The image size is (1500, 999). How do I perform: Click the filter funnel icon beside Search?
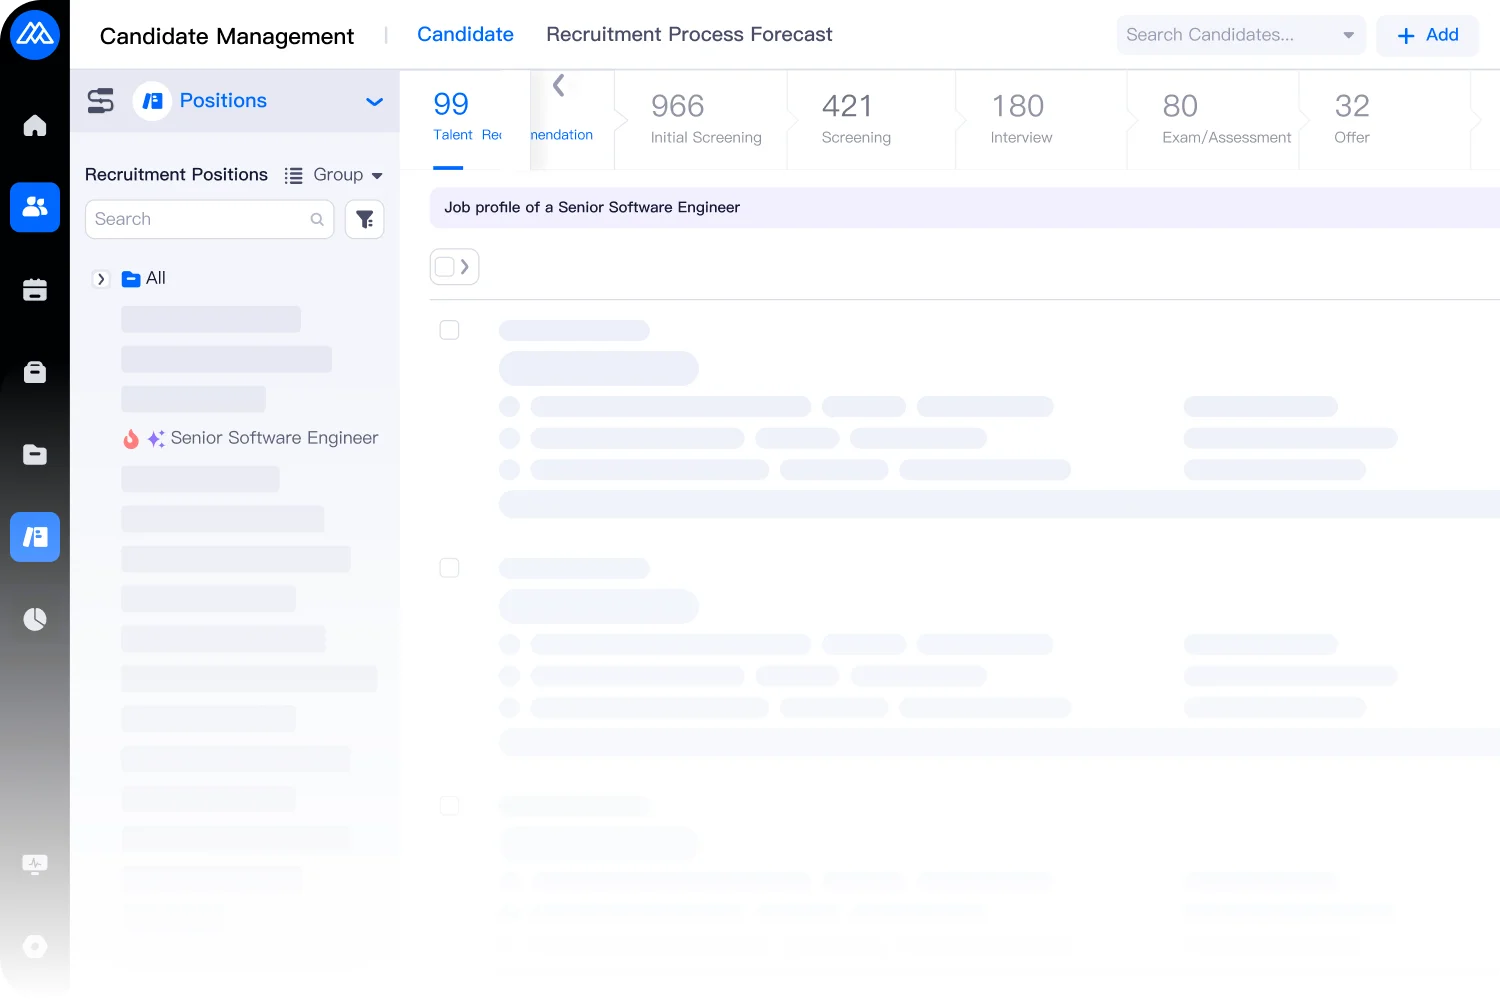[x=365, y=219]
